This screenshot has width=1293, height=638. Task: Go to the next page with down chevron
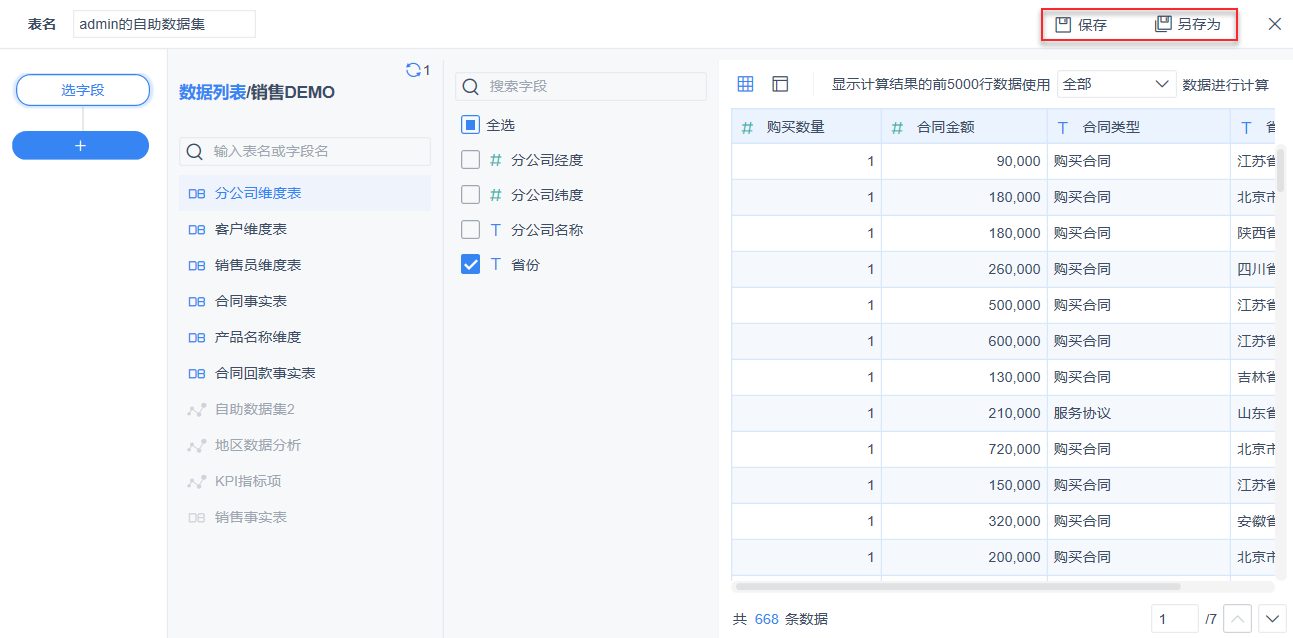click(x=1272, y=619)
